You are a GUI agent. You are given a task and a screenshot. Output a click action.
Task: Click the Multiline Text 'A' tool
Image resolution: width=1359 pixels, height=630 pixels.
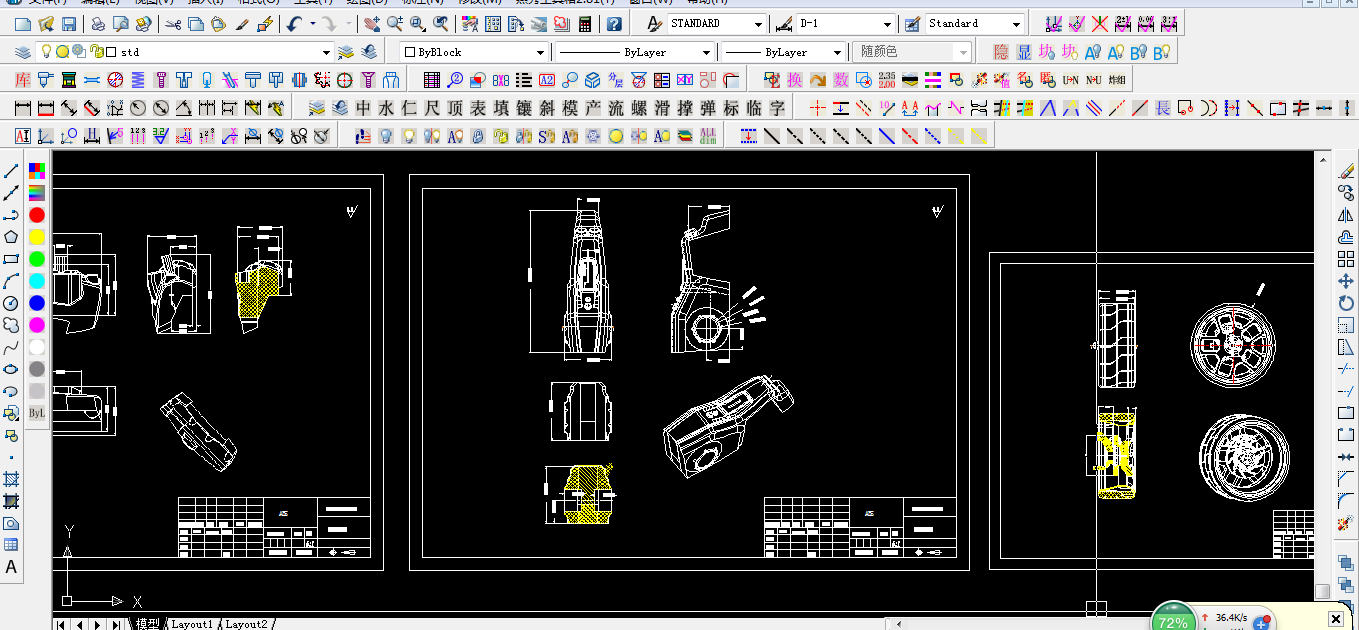pyautogui.click(x=11, y=567)
